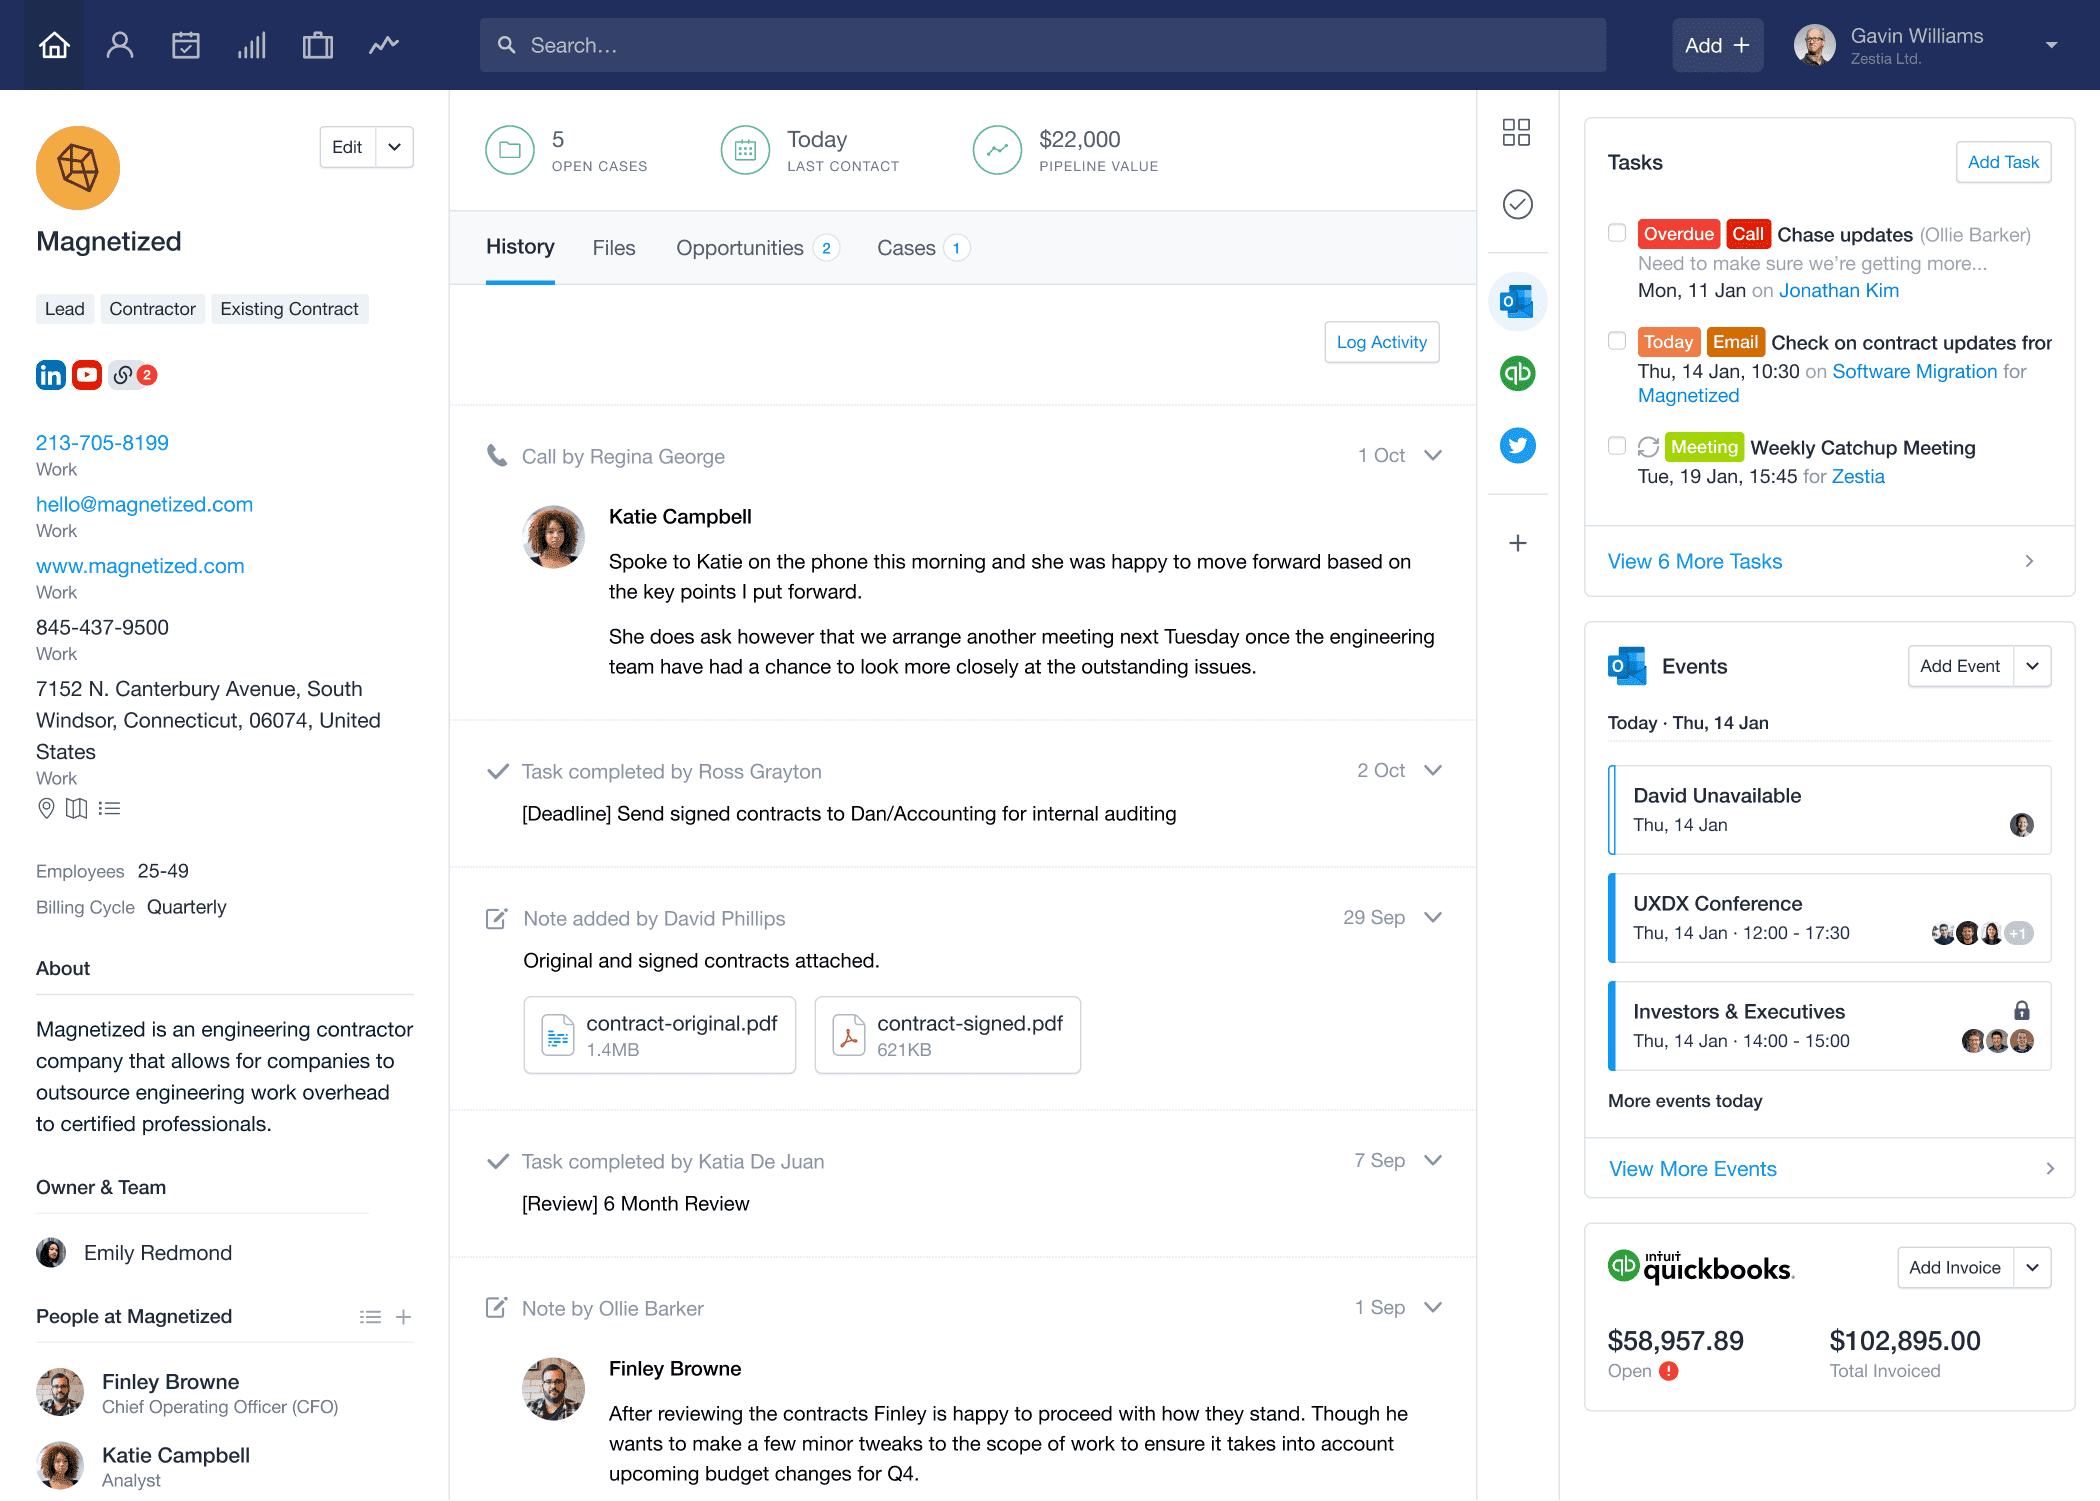The height and width of the screenshot is (1501, 2100).
Task: Switch to the Opportunities tab
Action: tap(741, 247)
